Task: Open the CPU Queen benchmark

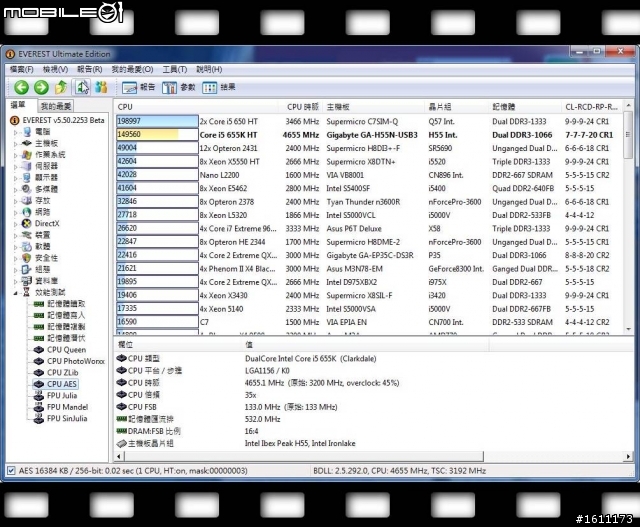Action: [x=60, y=349]
